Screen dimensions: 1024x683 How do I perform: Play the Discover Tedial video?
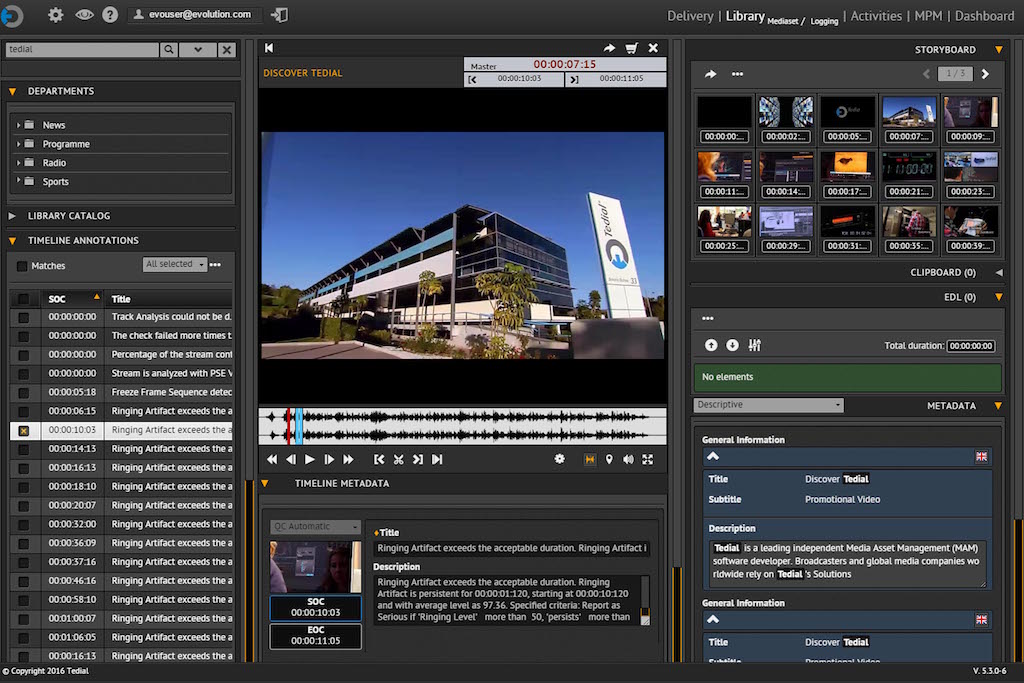tap(310, 460)
